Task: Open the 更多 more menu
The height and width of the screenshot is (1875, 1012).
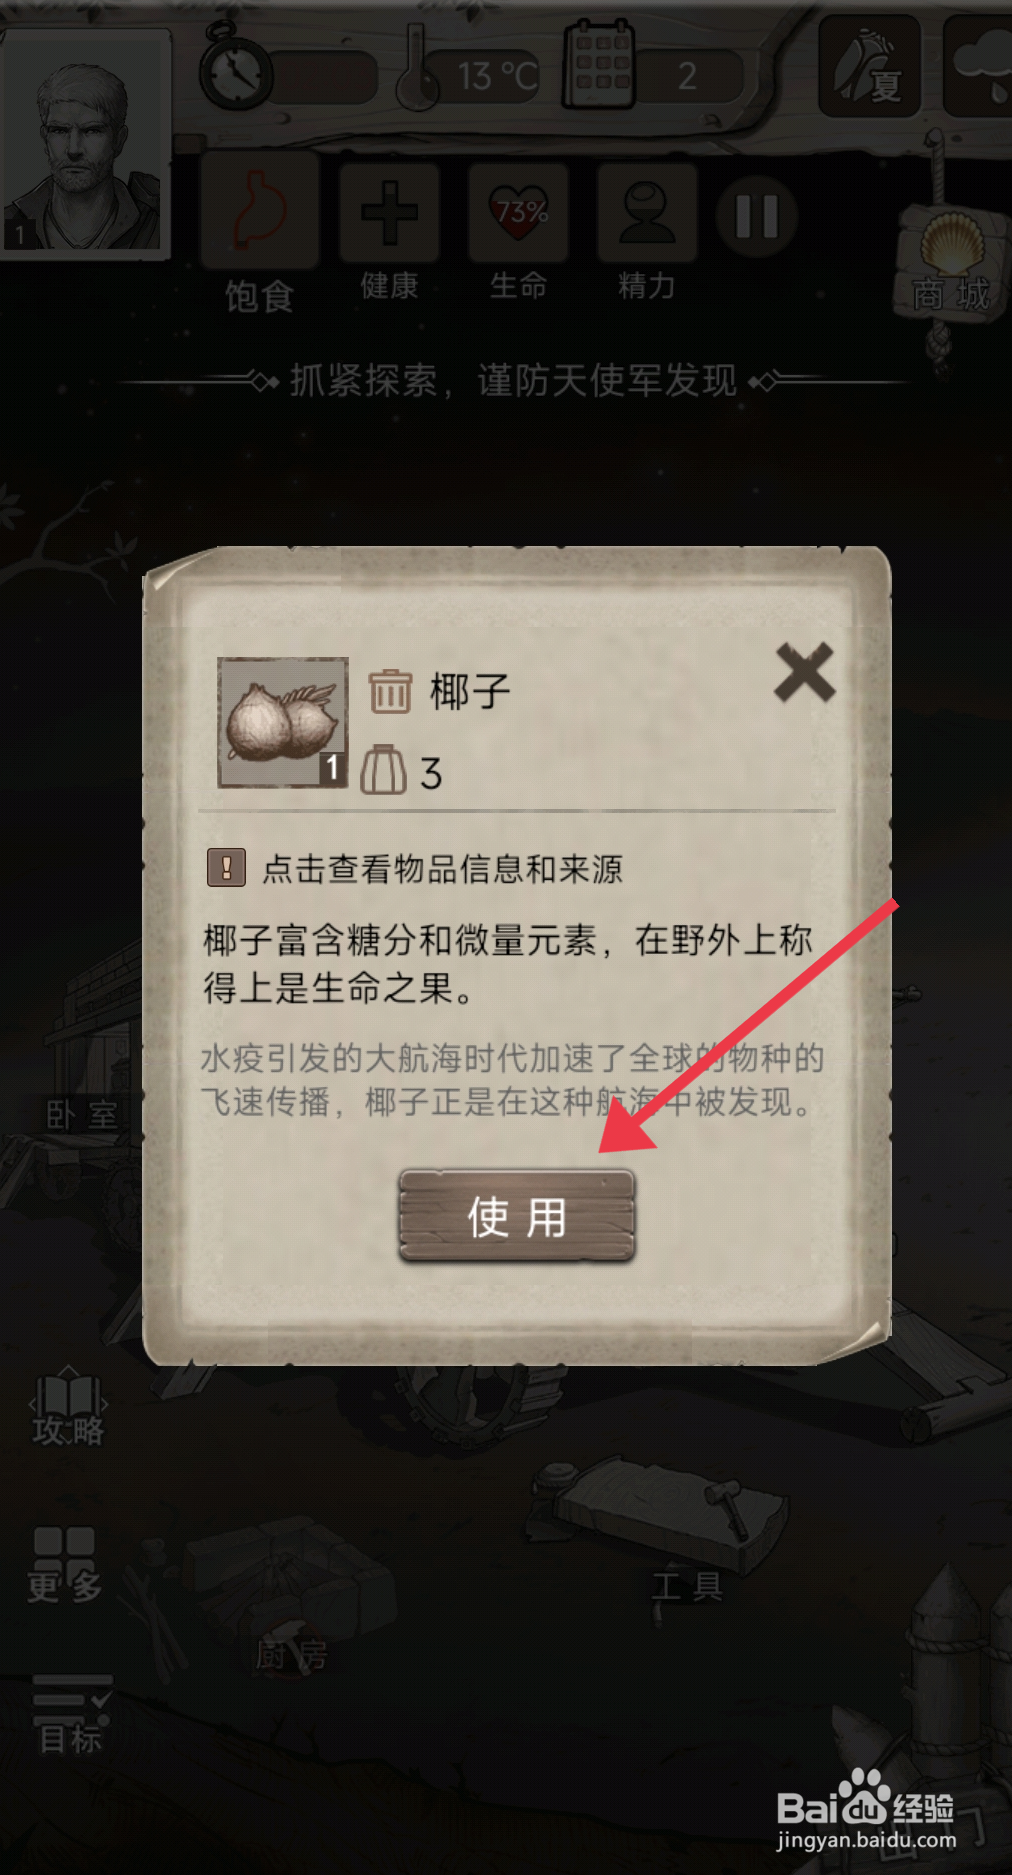Action: pyautogui.click(x=64, y=1564)
